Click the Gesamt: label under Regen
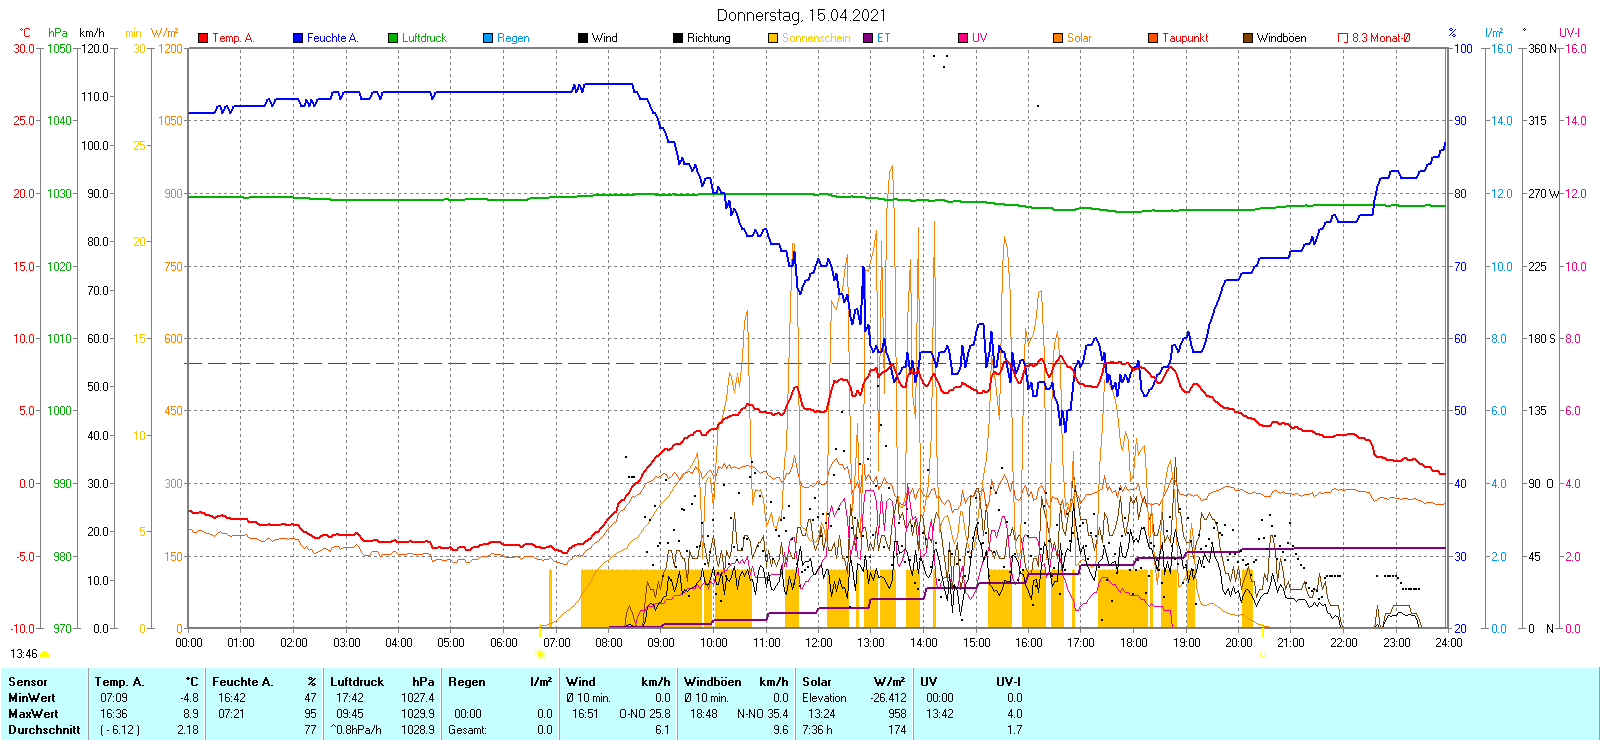 click(467, 730)
